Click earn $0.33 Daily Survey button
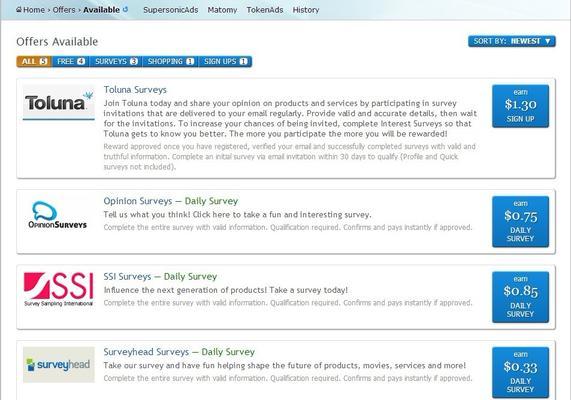 click(x=520, y=372)
